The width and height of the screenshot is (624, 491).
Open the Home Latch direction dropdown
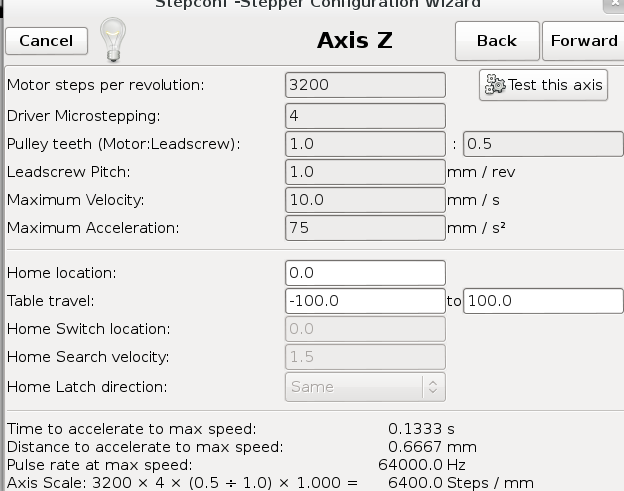365,386
